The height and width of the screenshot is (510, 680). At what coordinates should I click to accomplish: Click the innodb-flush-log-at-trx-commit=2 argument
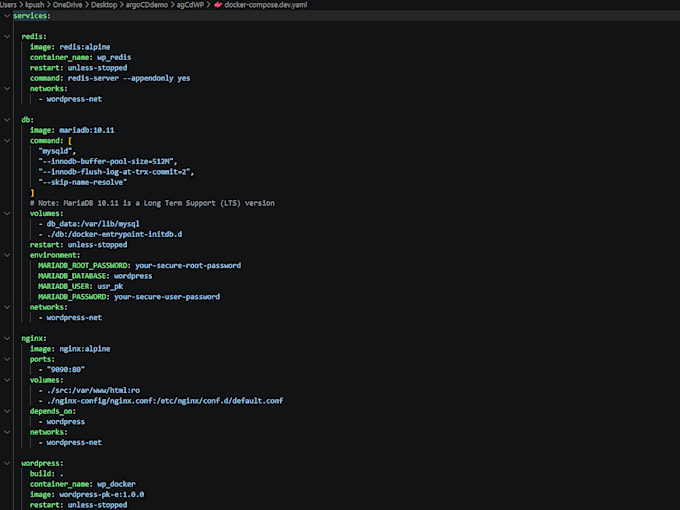coord(116,172)
